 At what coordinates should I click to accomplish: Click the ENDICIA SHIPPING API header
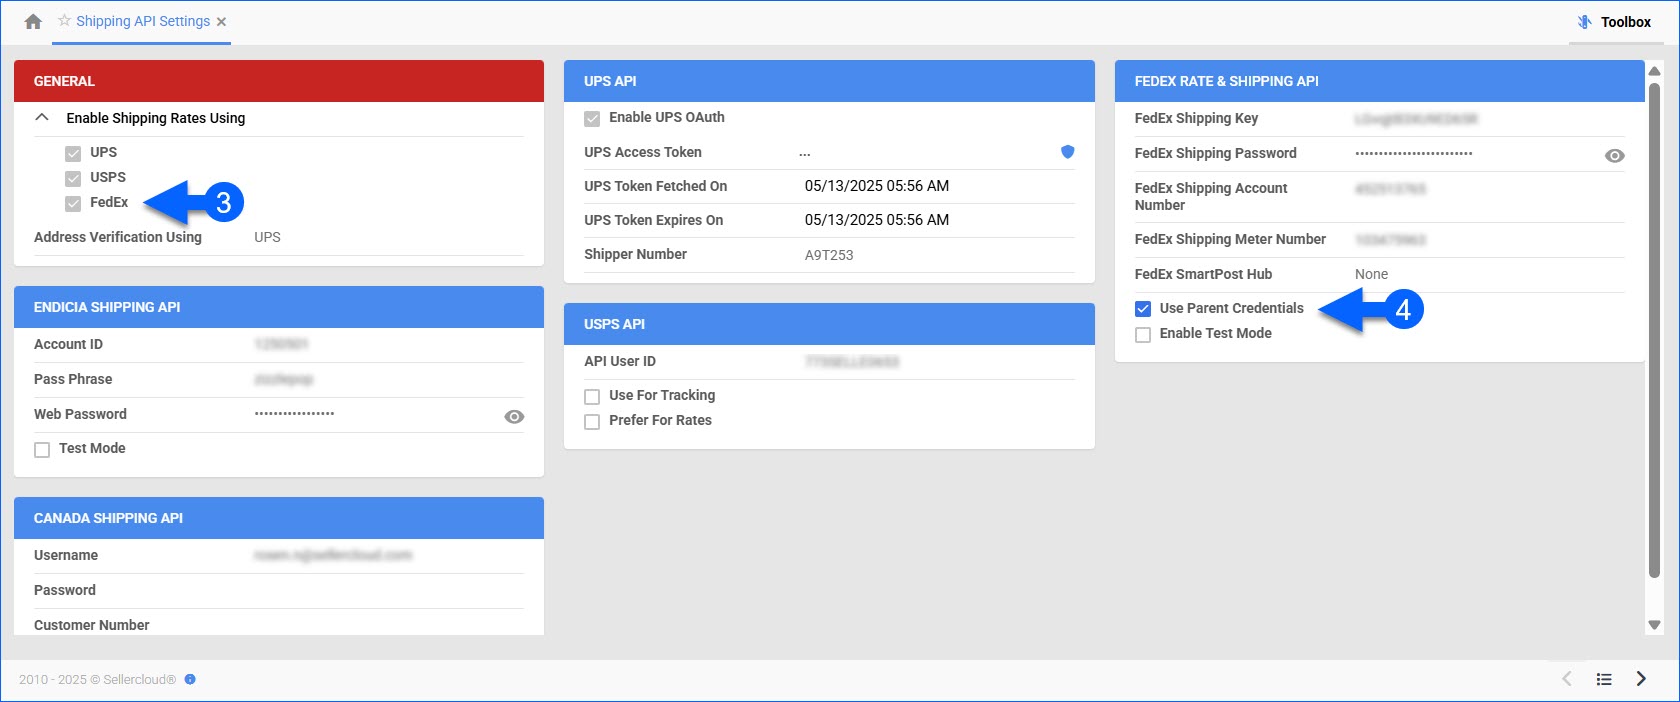(x=279, y=307)
